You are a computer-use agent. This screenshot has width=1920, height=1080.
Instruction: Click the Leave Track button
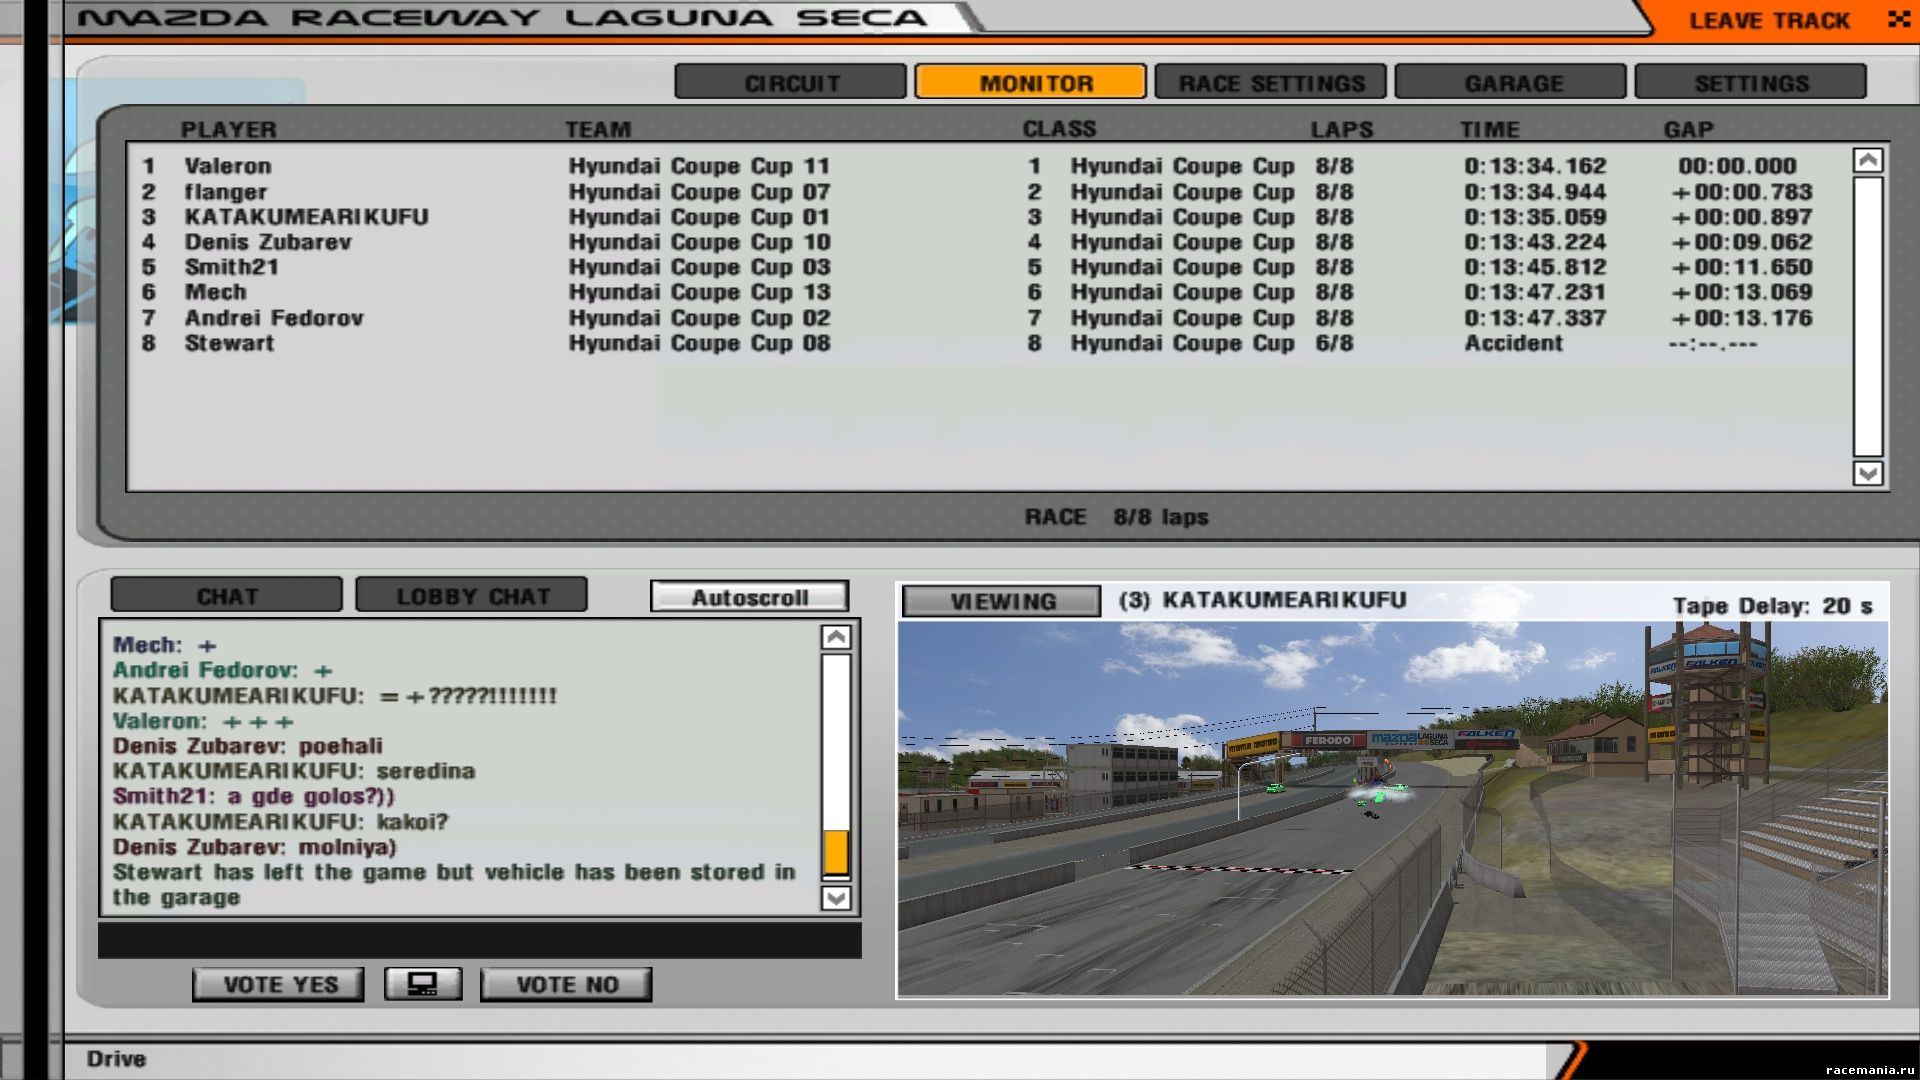(x=1768, y=20)
